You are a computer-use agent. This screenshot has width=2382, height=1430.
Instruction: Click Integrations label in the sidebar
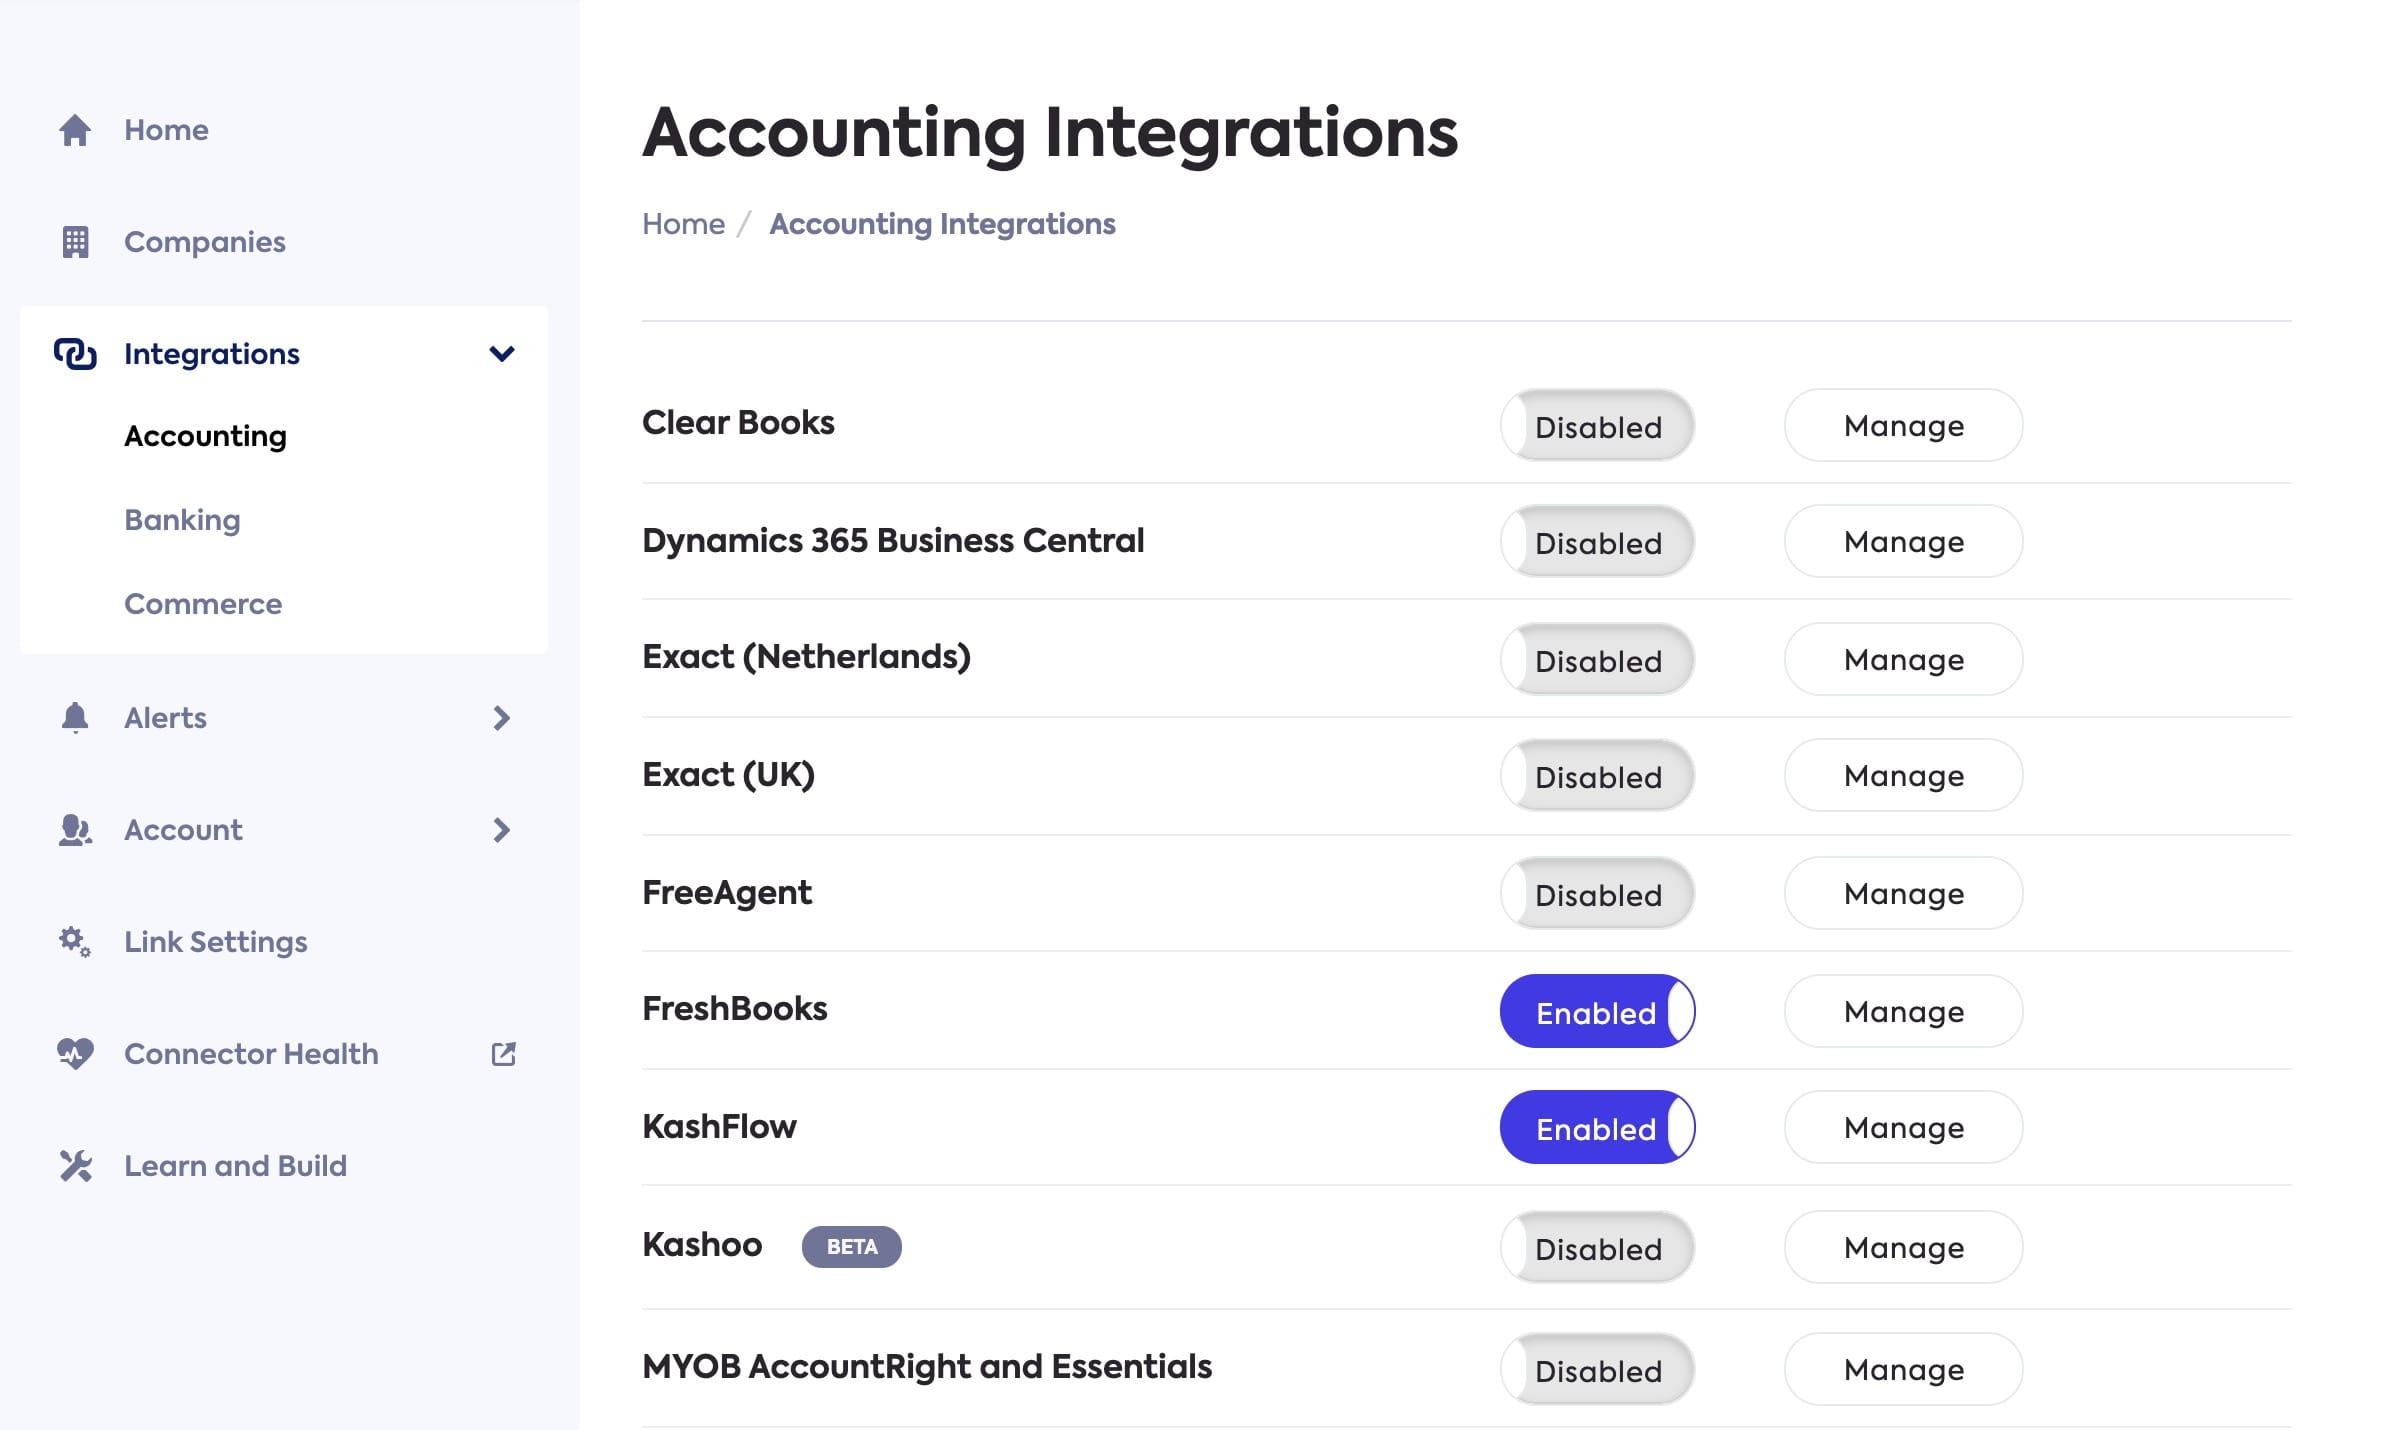point(211,355)
